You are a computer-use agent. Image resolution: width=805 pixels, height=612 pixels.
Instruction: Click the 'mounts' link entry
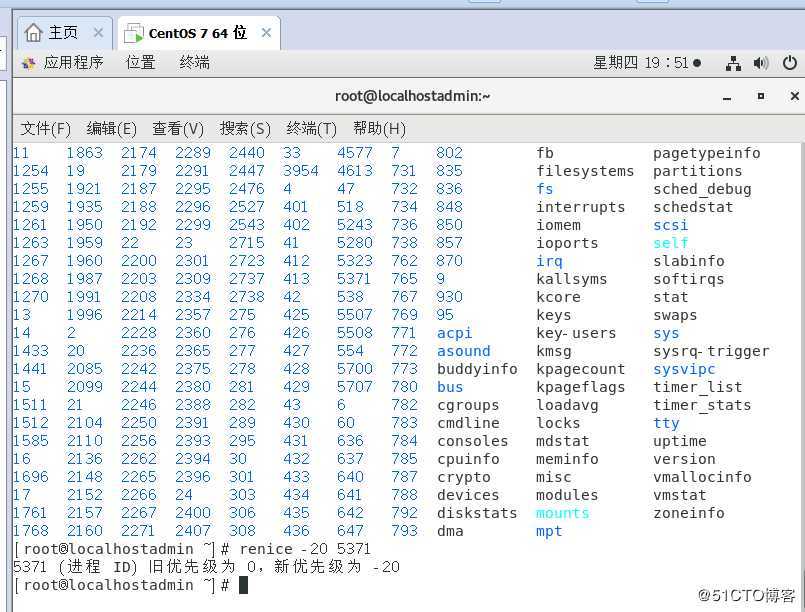pyautogui.click(x=563, y=513)
